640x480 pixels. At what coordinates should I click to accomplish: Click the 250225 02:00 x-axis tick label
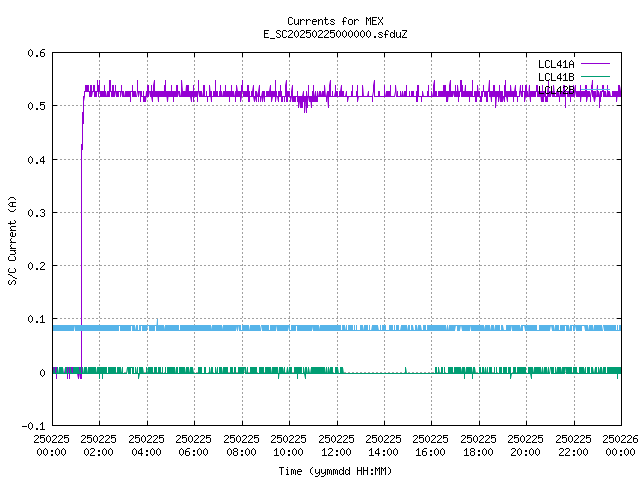[x=98, y=445]
